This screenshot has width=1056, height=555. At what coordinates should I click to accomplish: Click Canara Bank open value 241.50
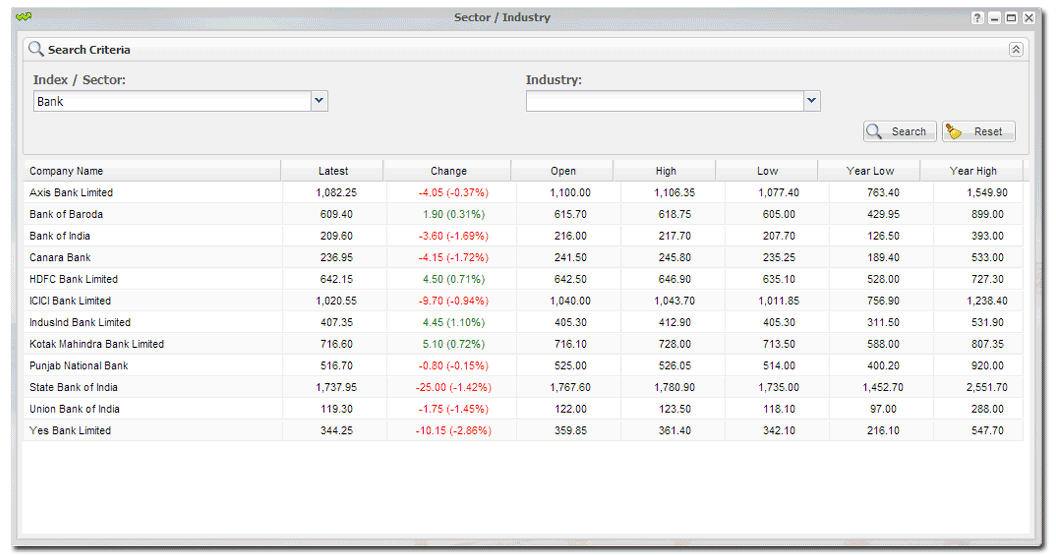click(570, 257)
